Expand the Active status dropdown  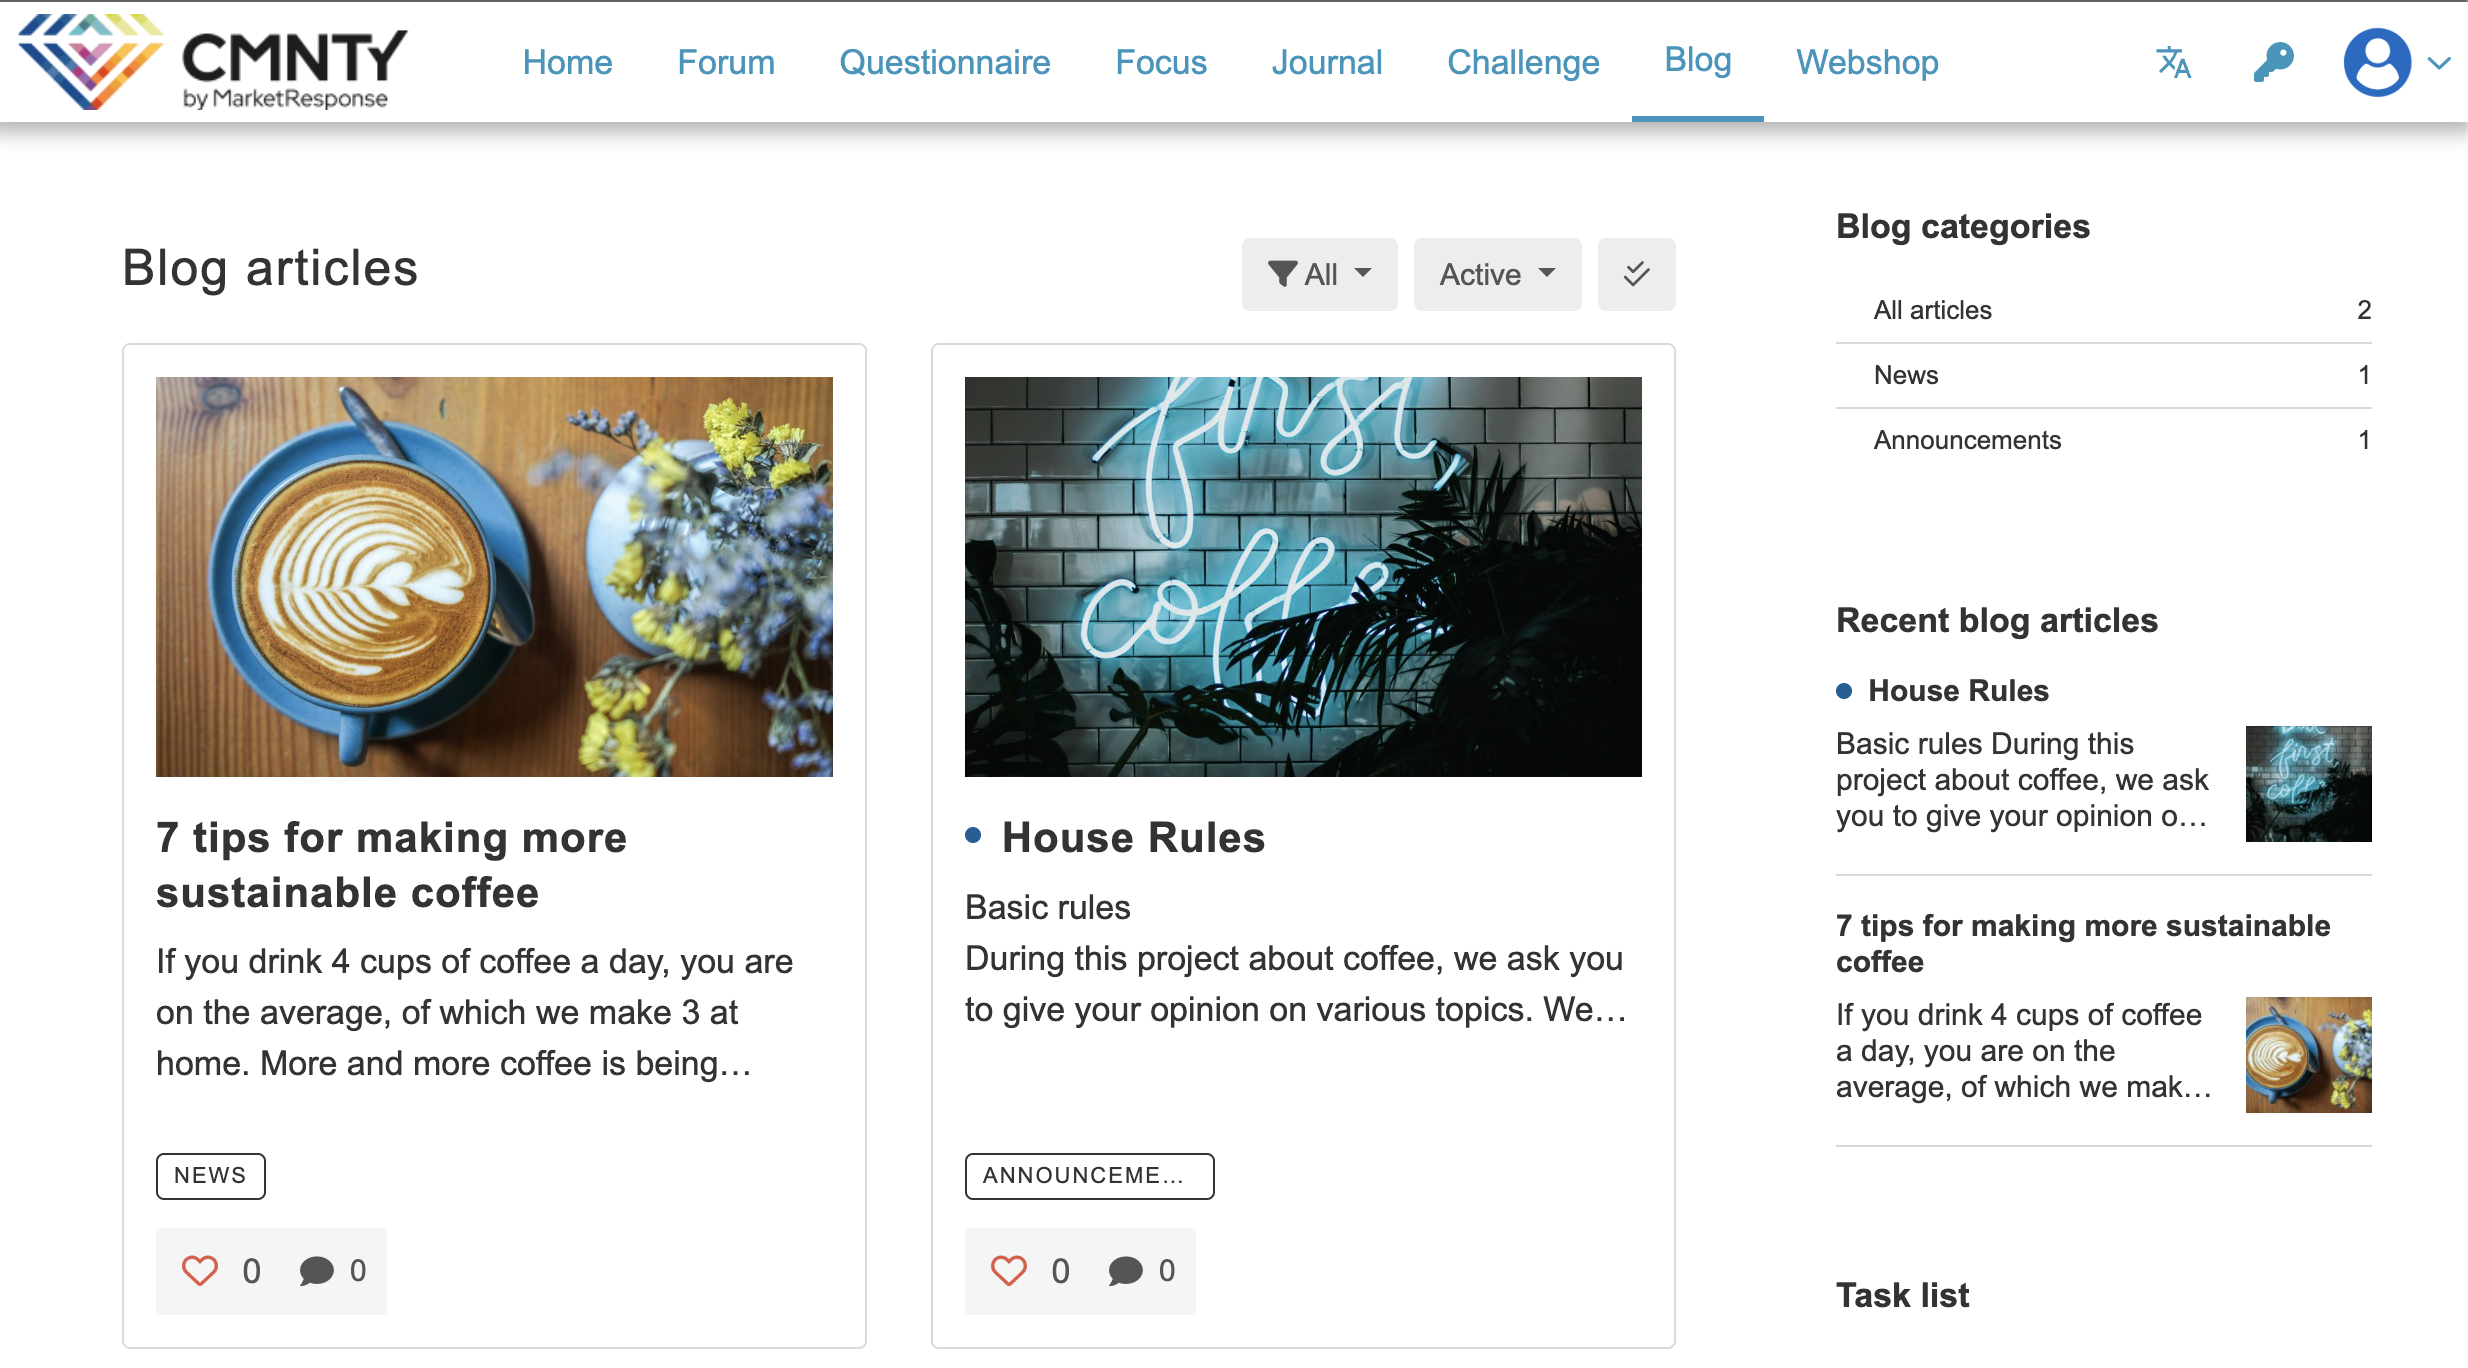tap(1497, 274)
